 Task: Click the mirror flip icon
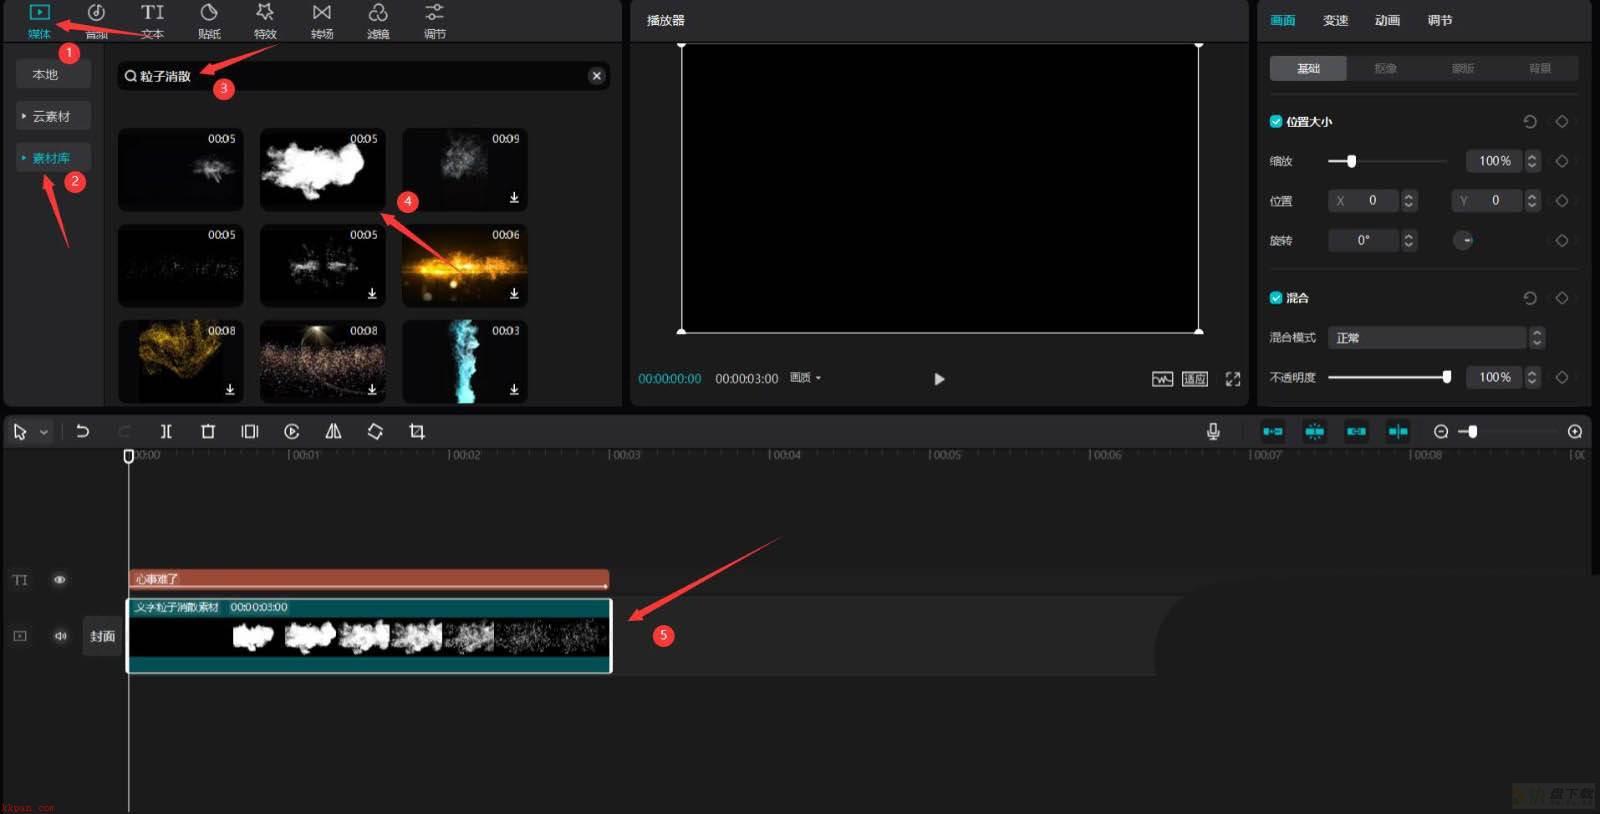[333, 431]
